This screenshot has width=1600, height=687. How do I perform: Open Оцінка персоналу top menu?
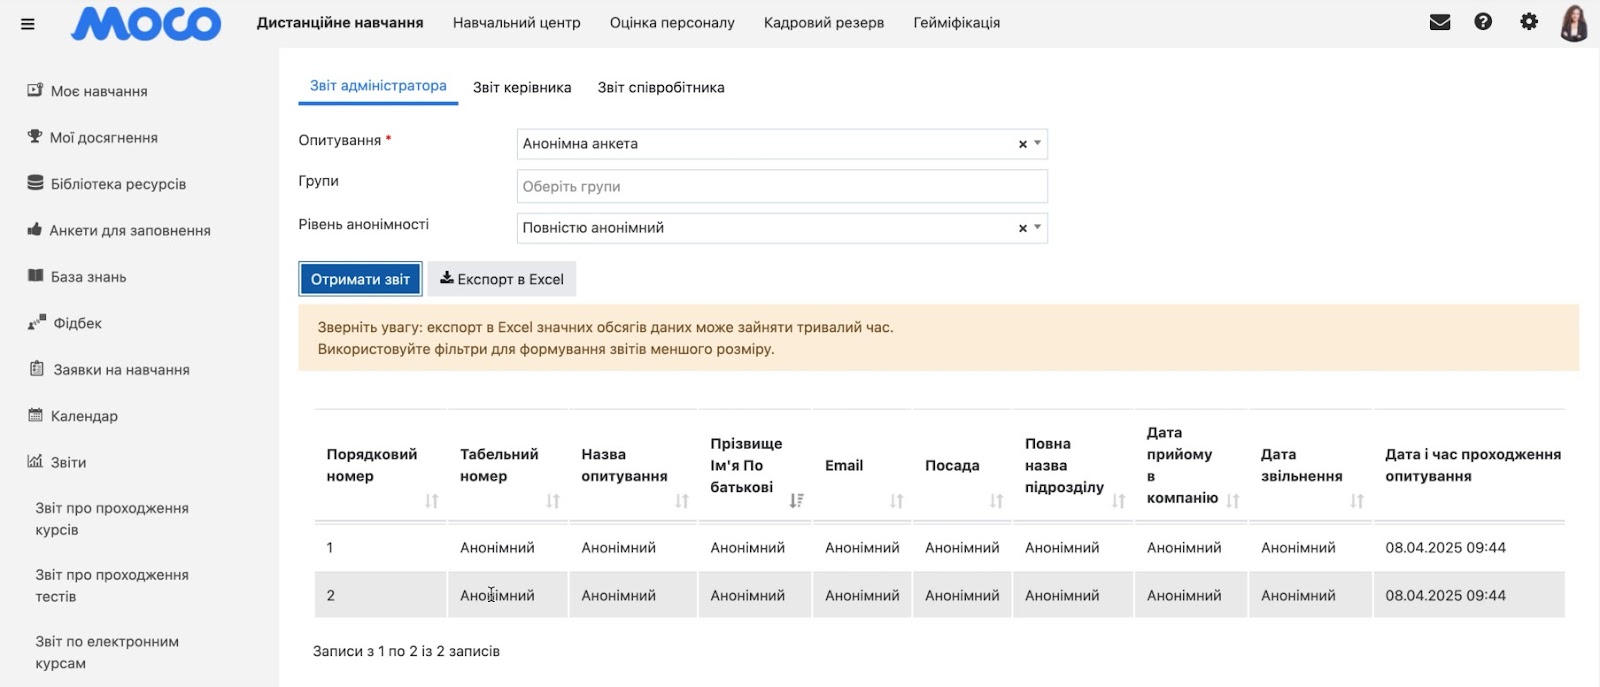672,22
